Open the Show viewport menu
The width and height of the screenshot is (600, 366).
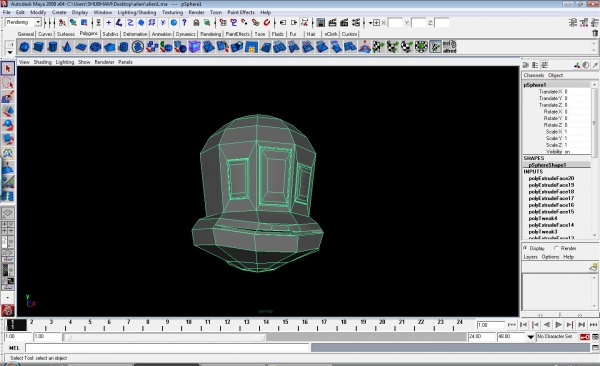84,62
